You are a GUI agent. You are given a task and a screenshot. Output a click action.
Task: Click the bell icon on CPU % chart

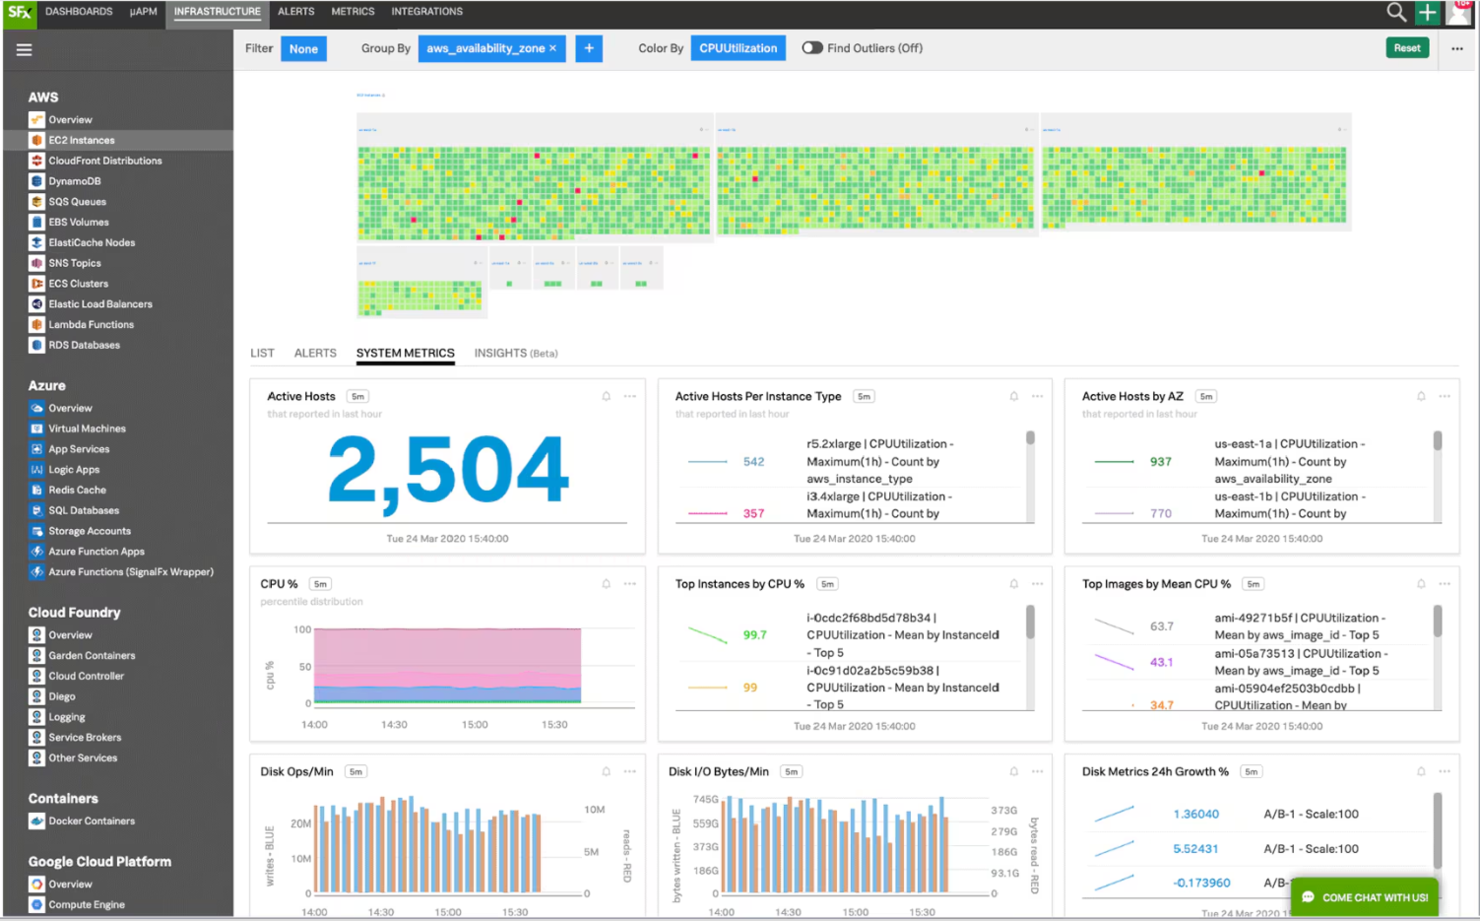pos(606,584)
